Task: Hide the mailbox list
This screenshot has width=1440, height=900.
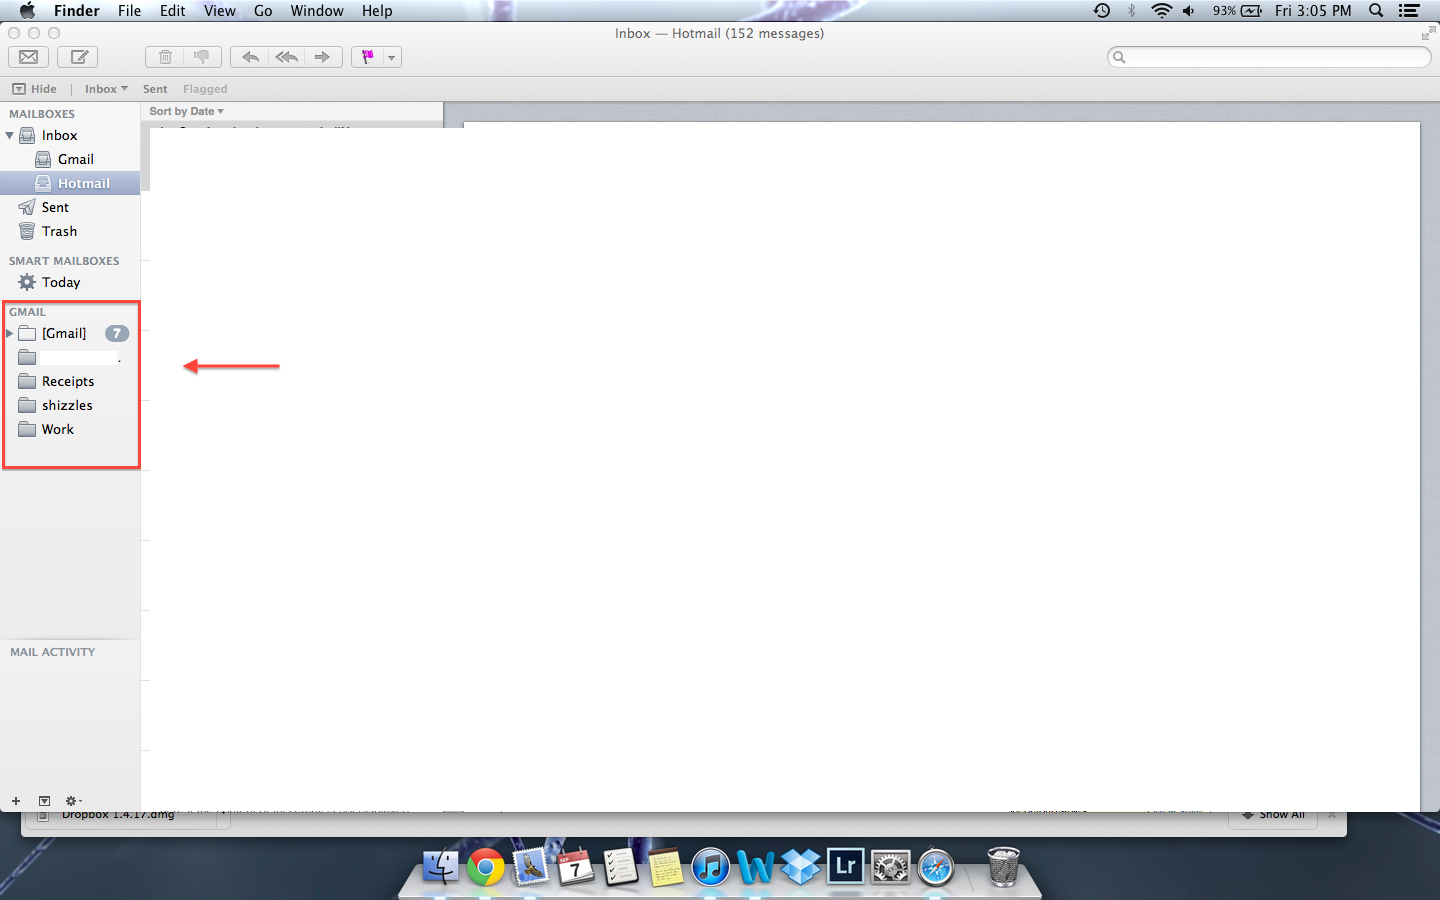Action: click(x=35, y=89)
